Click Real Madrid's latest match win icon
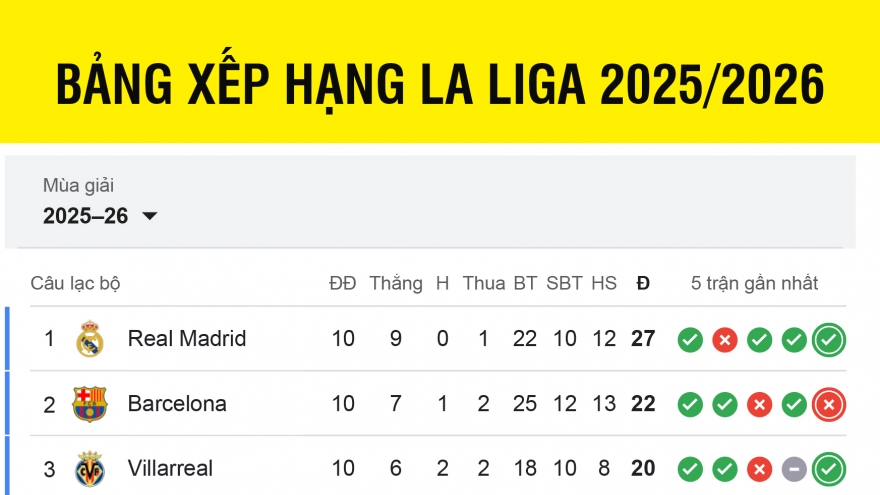This screenshot has height=495, width=880. pyautogui.click(x=828, y=340)
